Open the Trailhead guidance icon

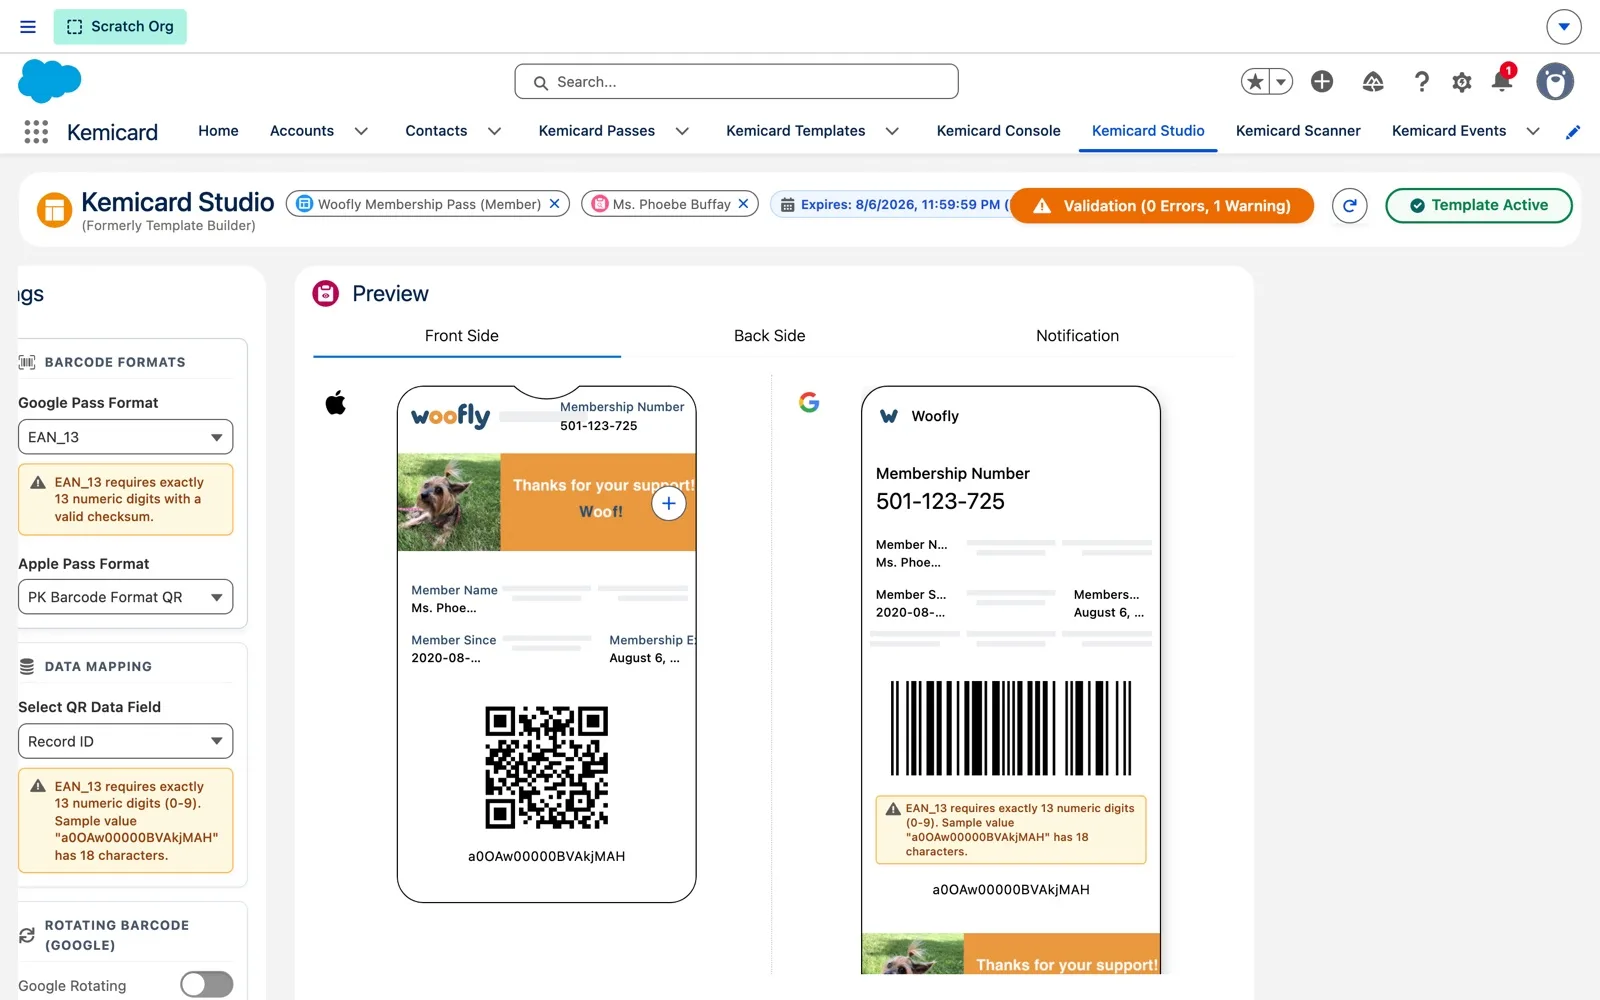[x=1373, y=82]
